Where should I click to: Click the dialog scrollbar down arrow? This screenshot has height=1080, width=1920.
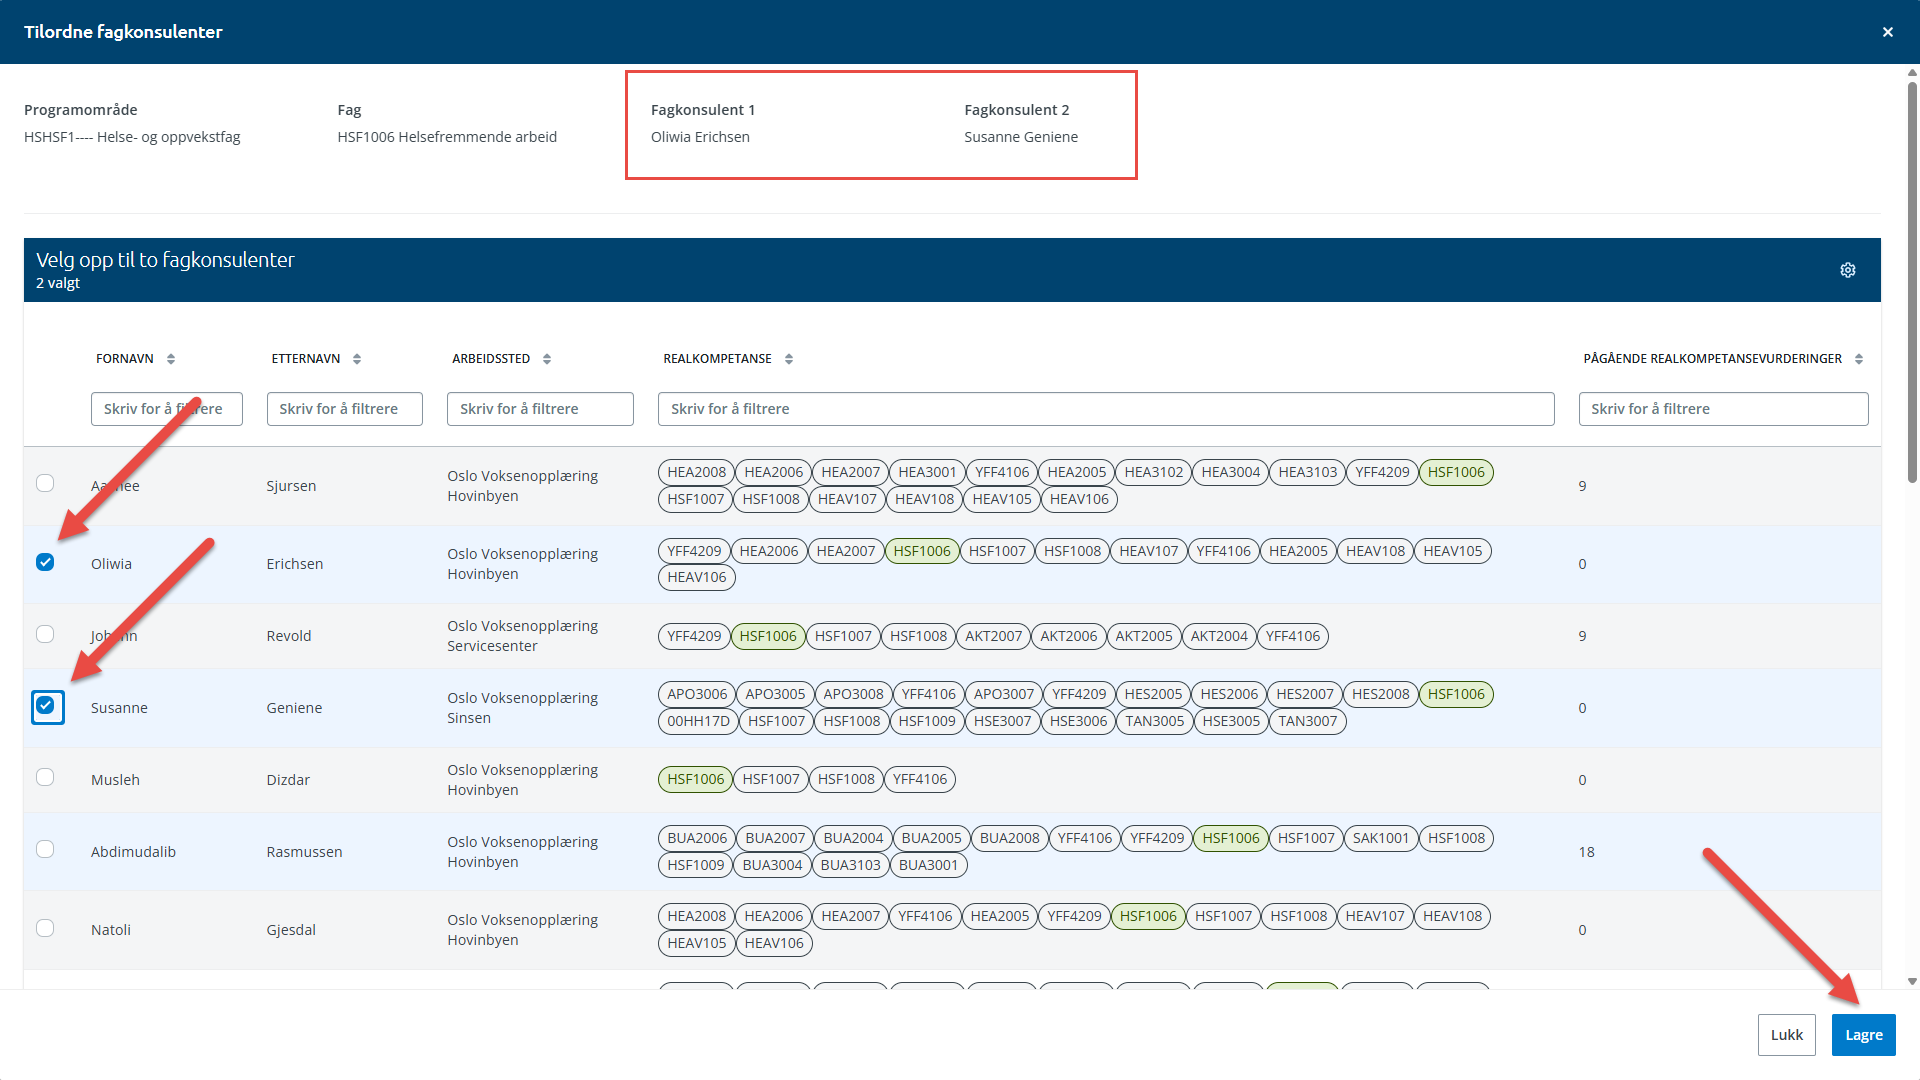coord(1912,982)
